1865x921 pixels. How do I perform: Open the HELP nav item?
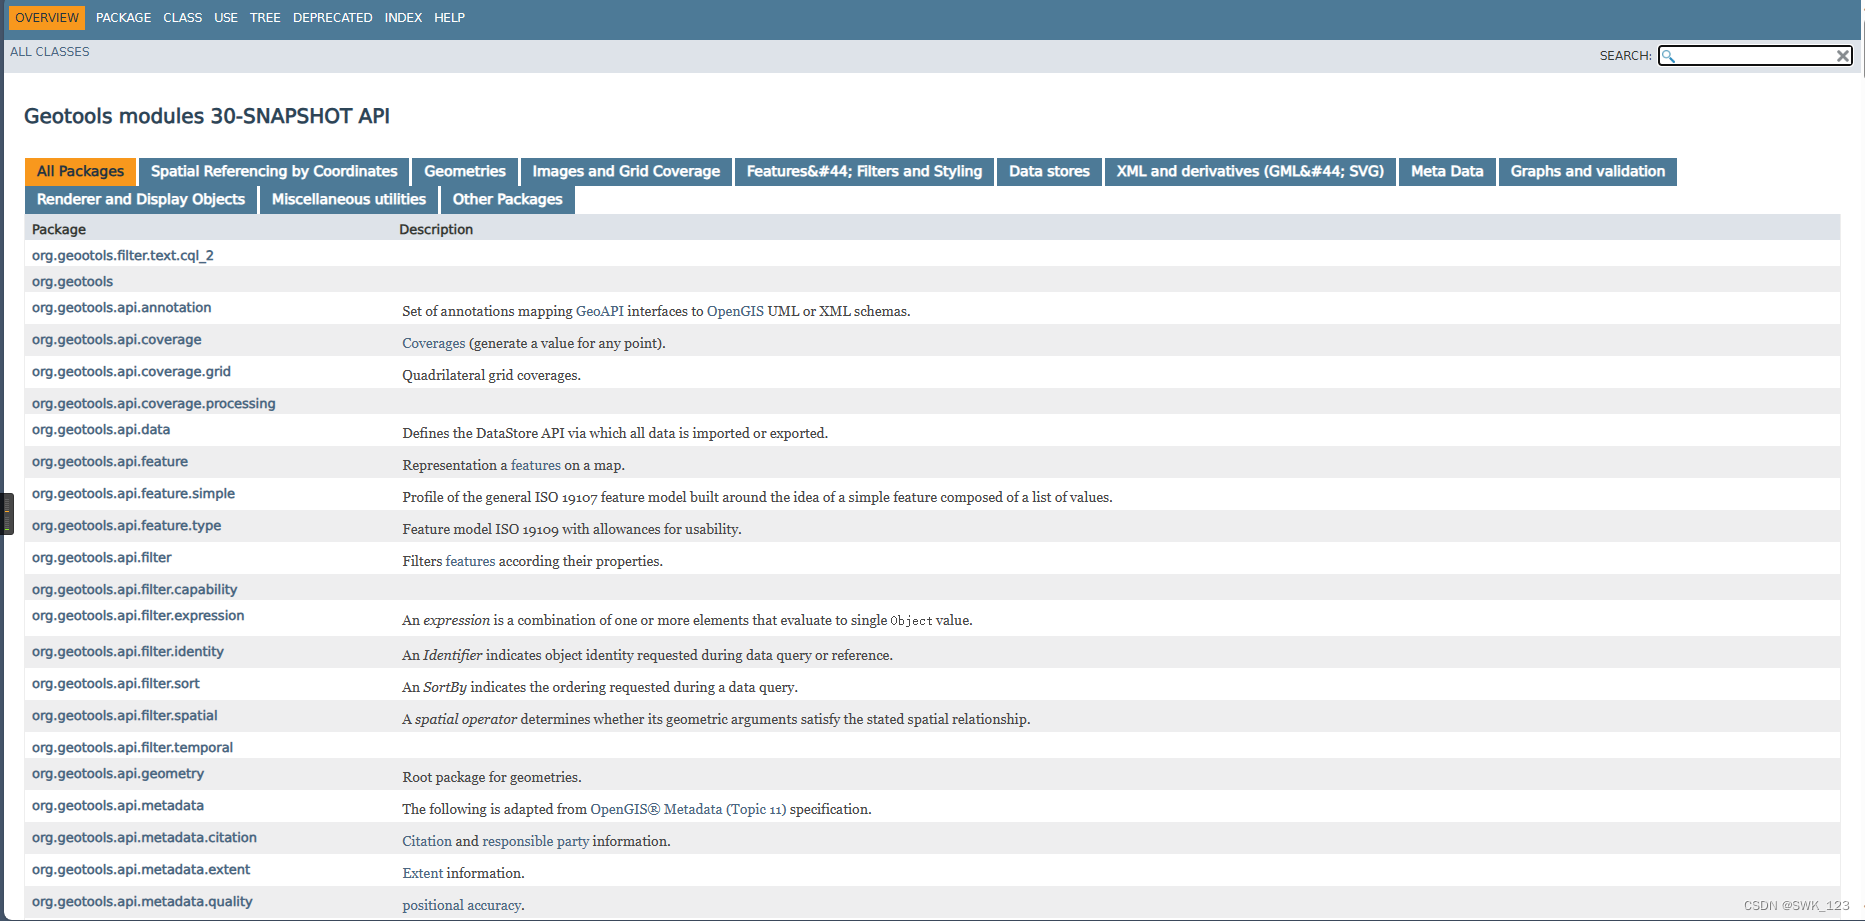pos(450,18)
